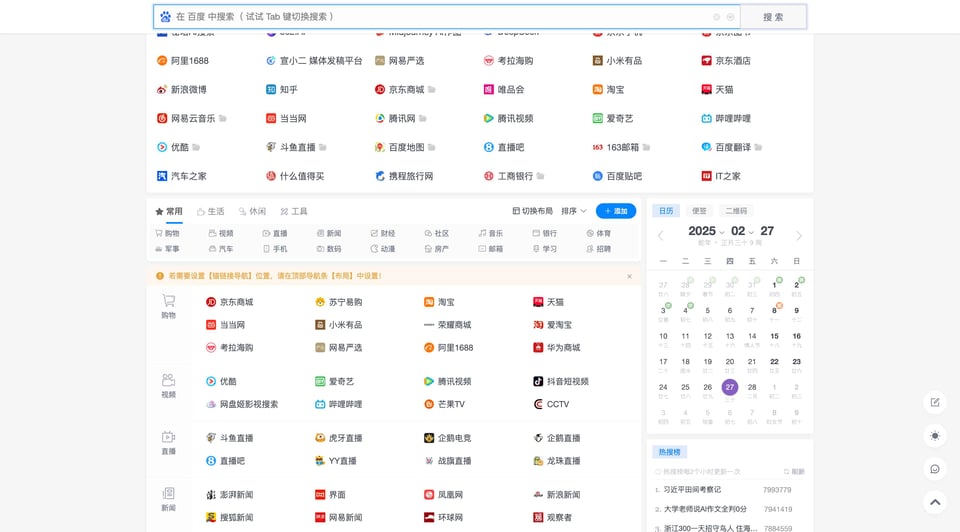The image size is (960, 532).
Task: Click the 直播 sidebar category icon
Action: (168, 436)
